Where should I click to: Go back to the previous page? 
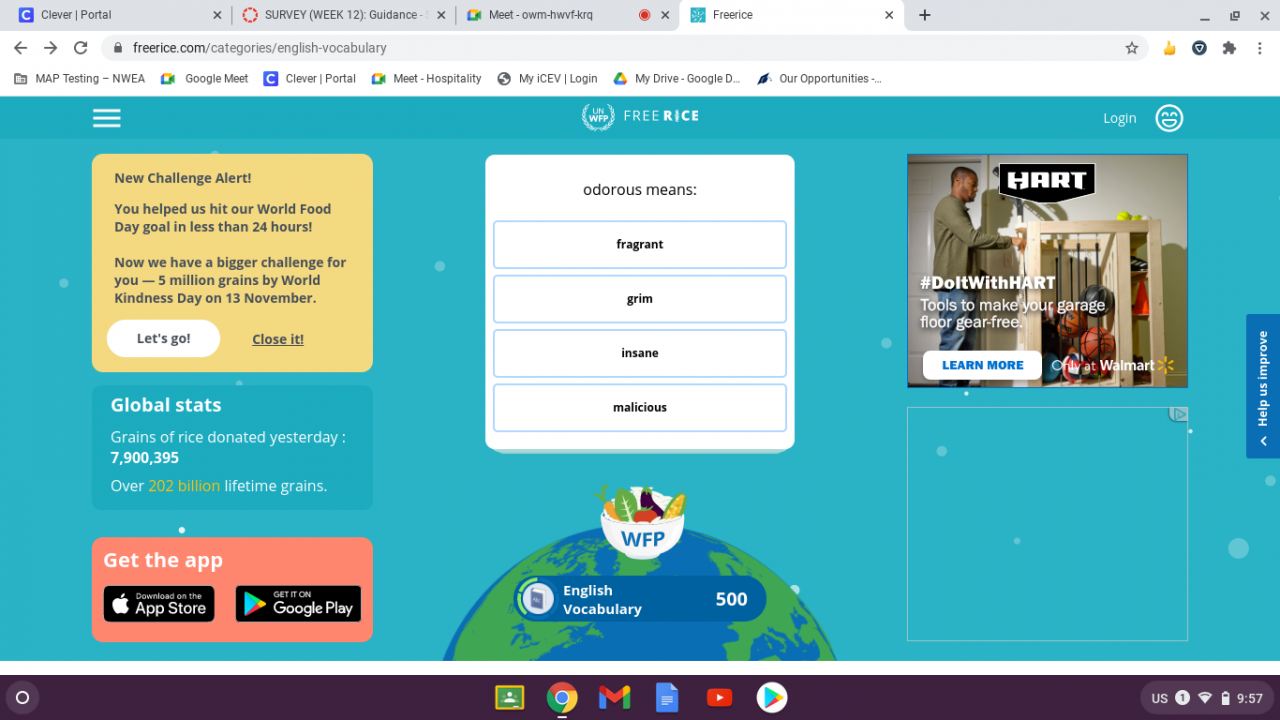pyautogui.click(x=22, y=48)
